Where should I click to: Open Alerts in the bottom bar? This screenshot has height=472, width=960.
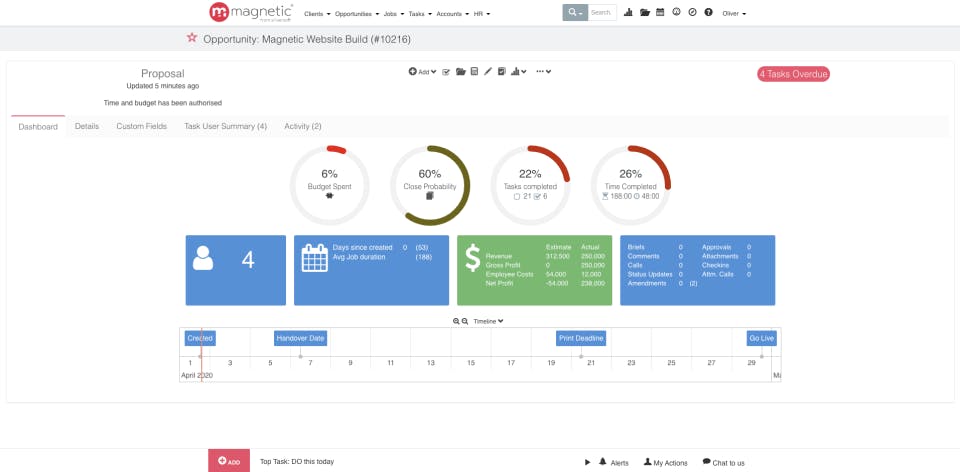click(x=613, y=462)
